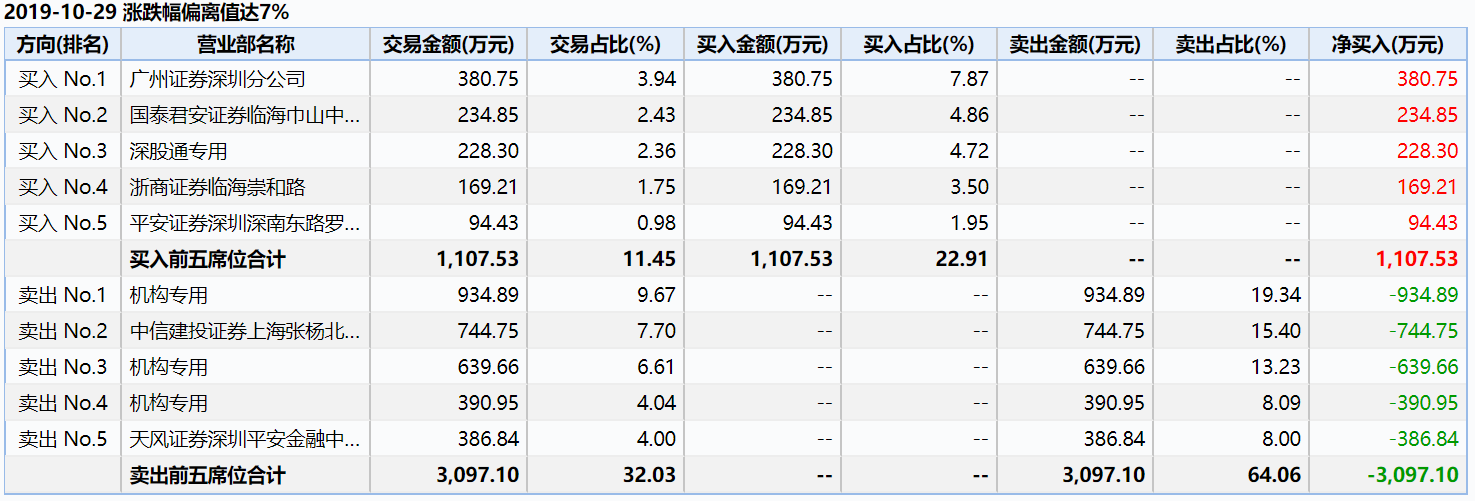1475x501 pixels.
Task: Click 天风证券深圳平安金融中 branch name
Action: tap(245, 439)
